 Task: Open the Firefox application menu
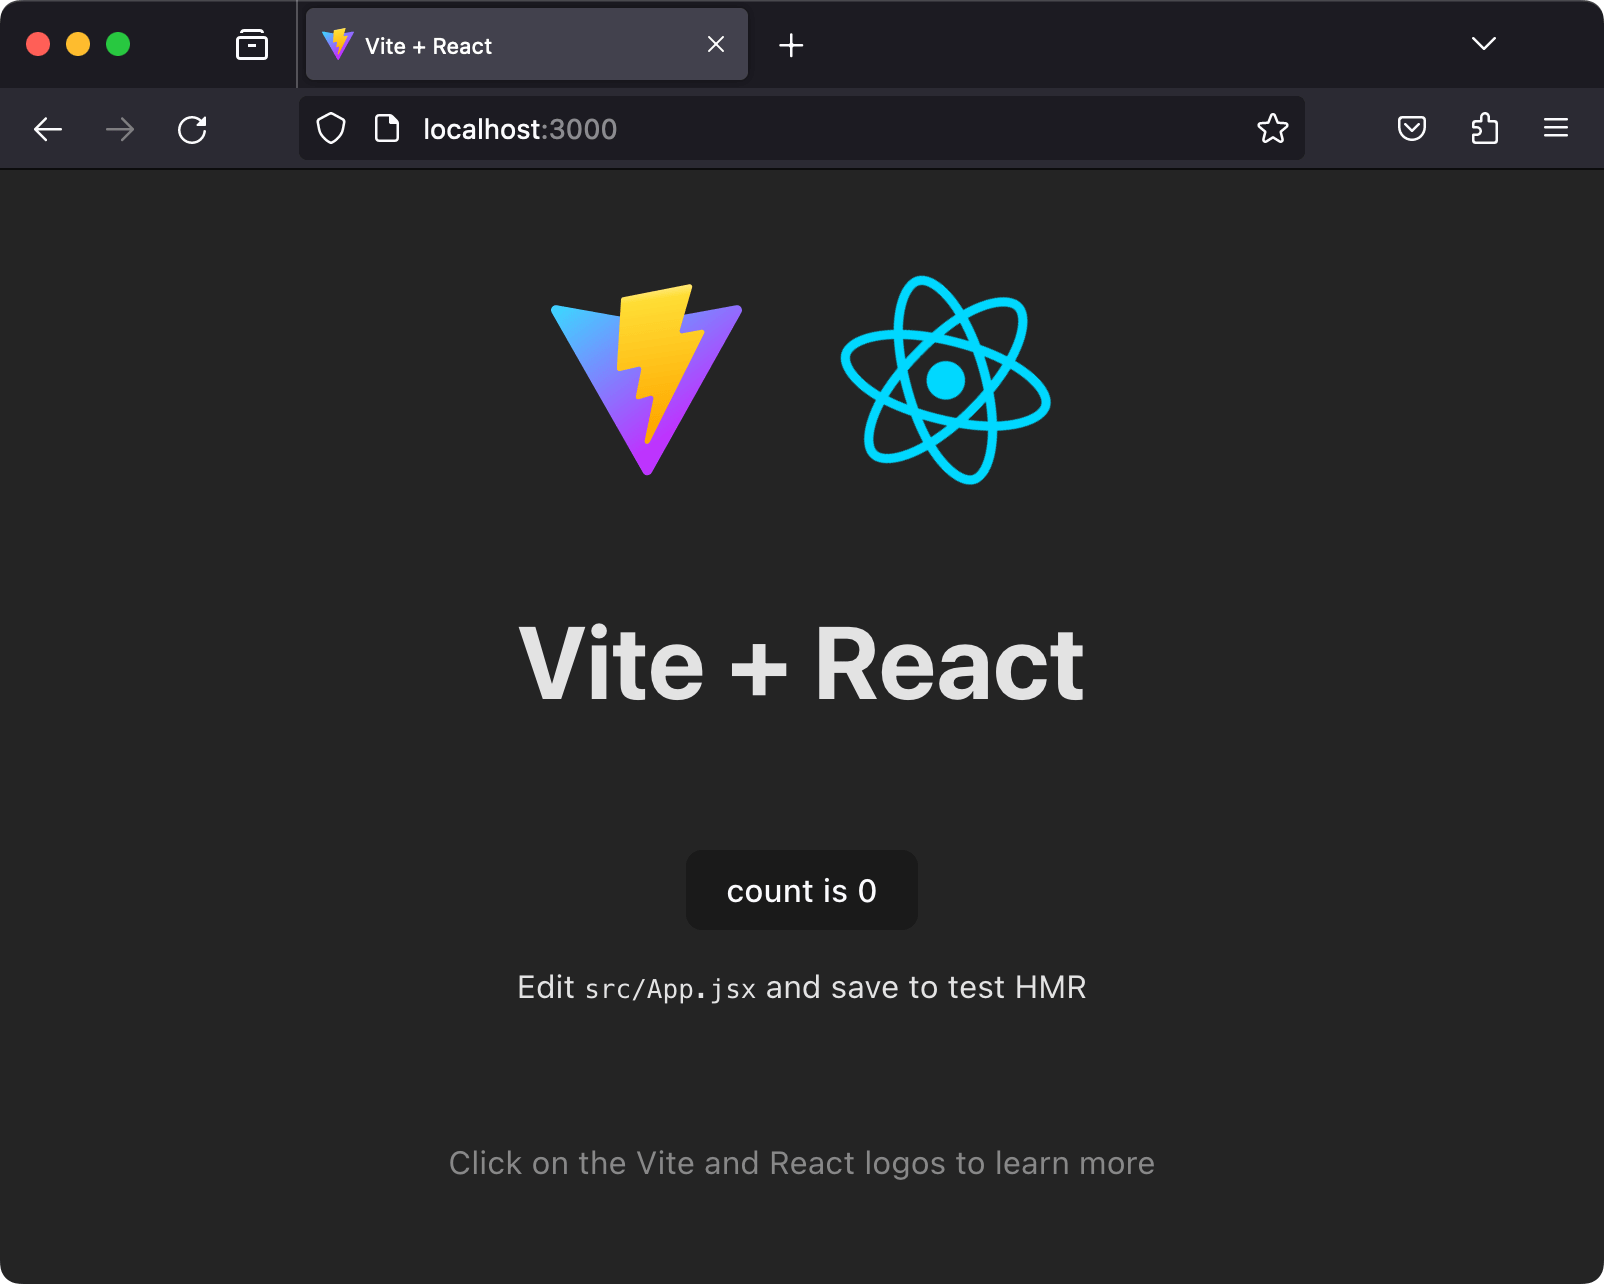click(x=1556, y=128)
